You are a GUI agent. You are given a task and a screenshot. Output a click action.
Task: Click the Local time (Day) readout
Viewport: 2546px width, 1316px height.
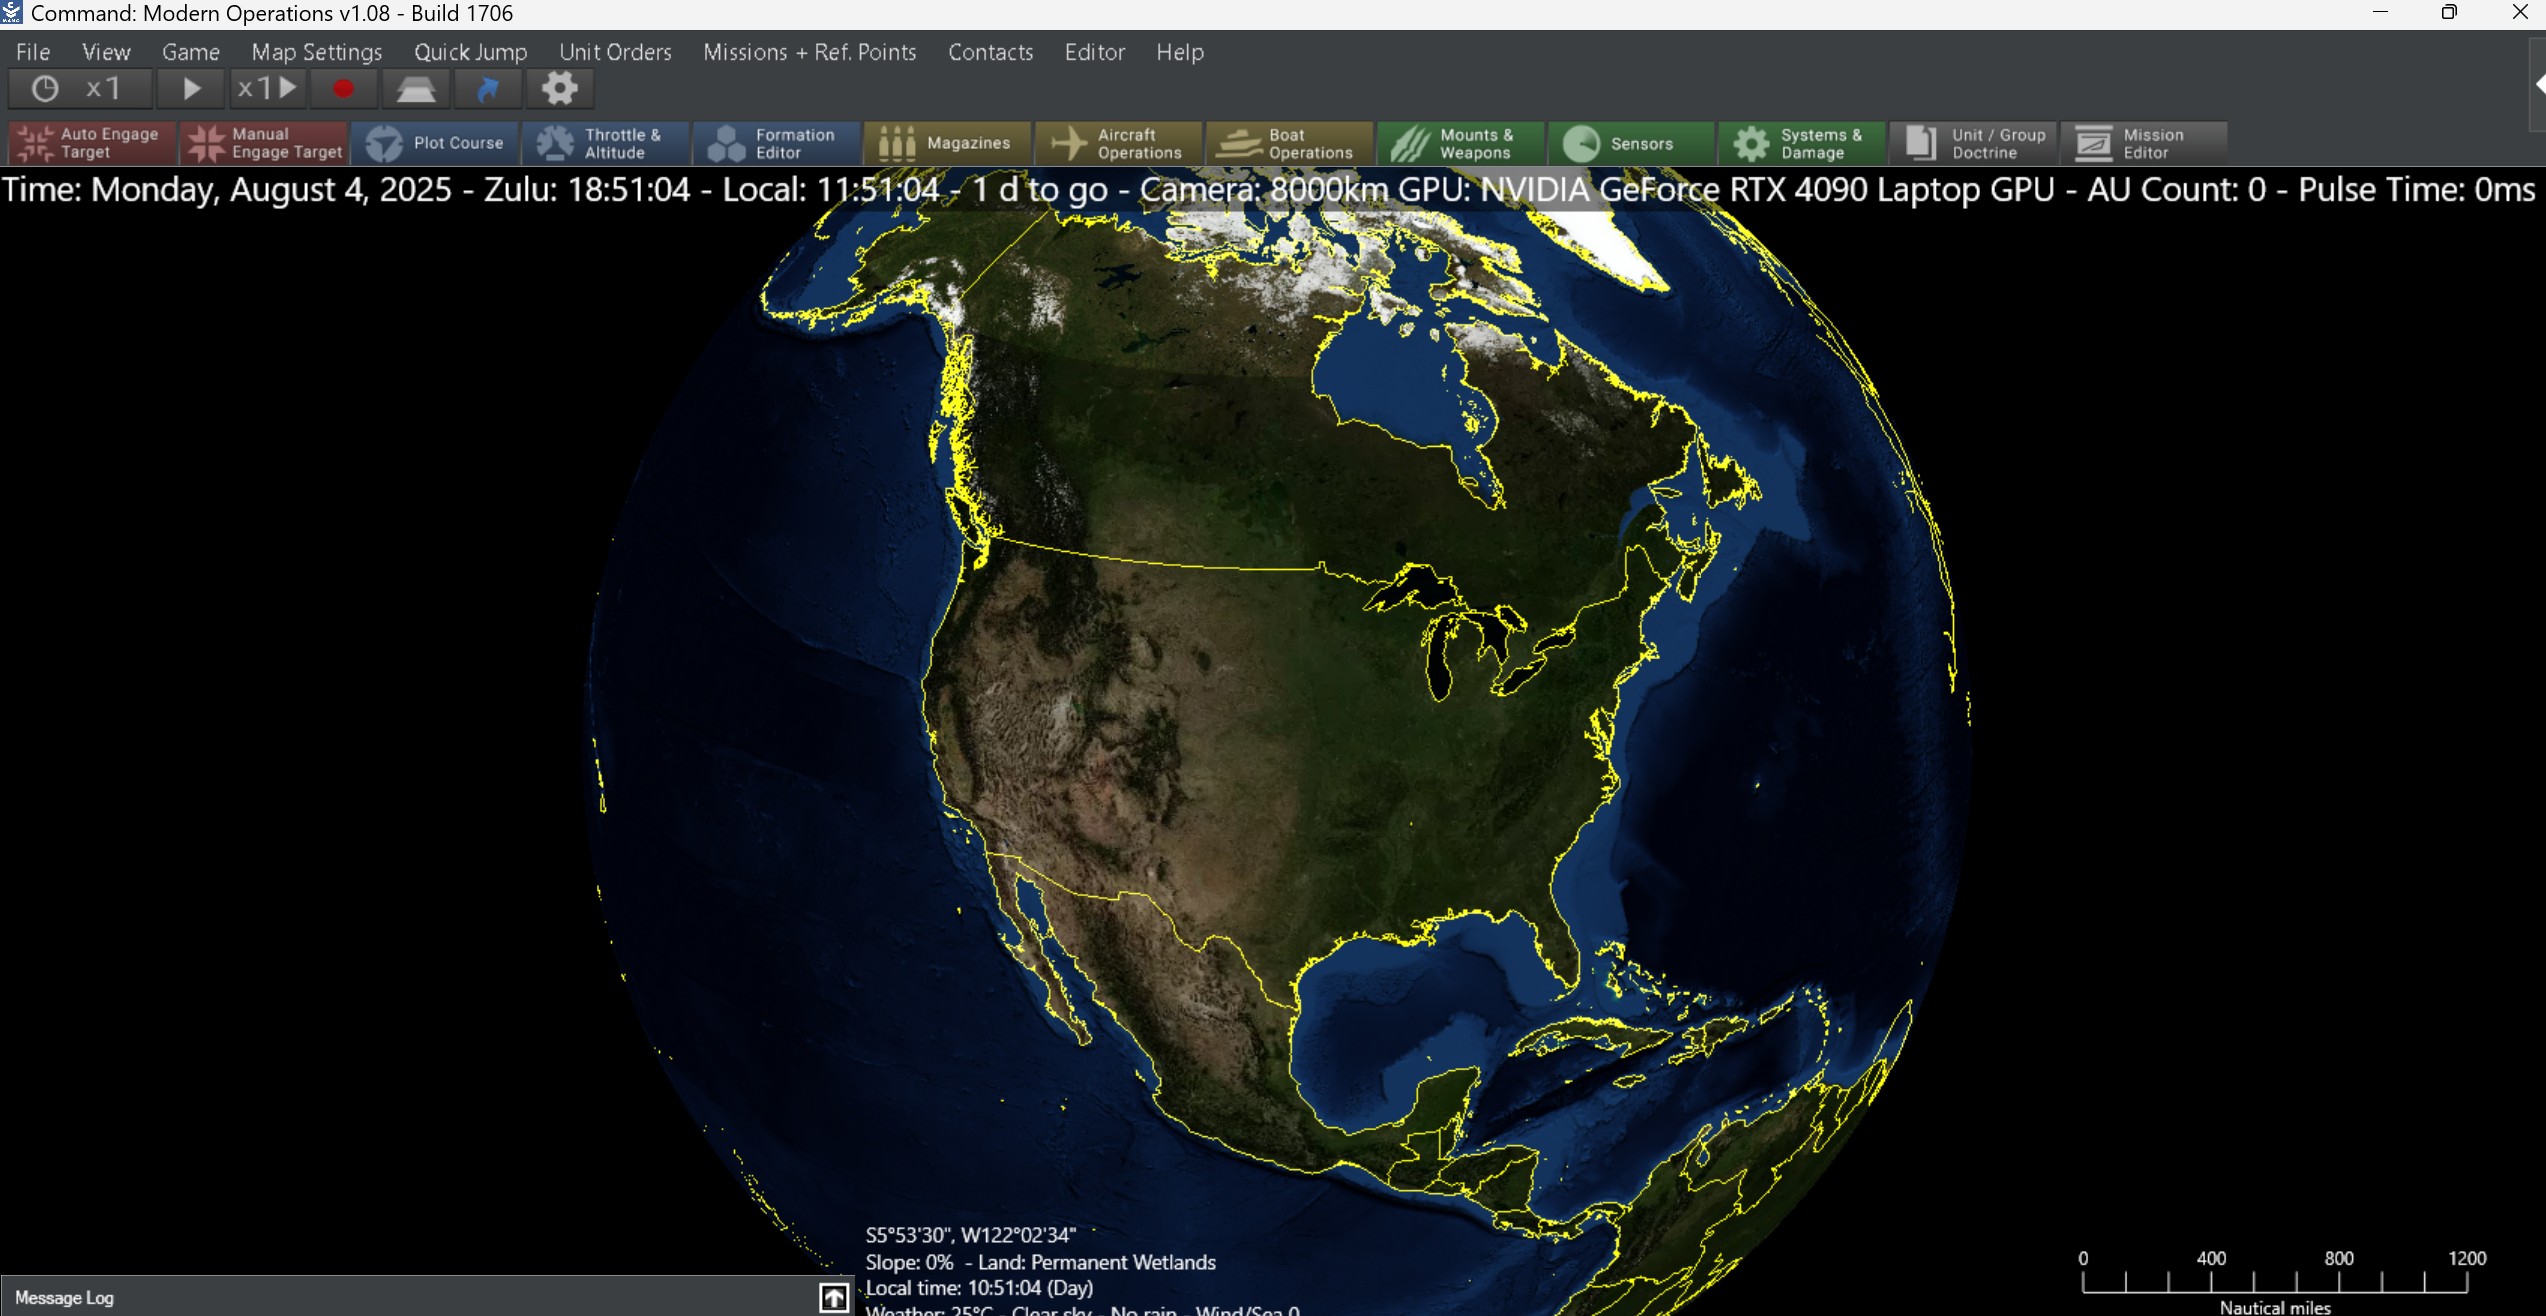[x=979, y=1288]
